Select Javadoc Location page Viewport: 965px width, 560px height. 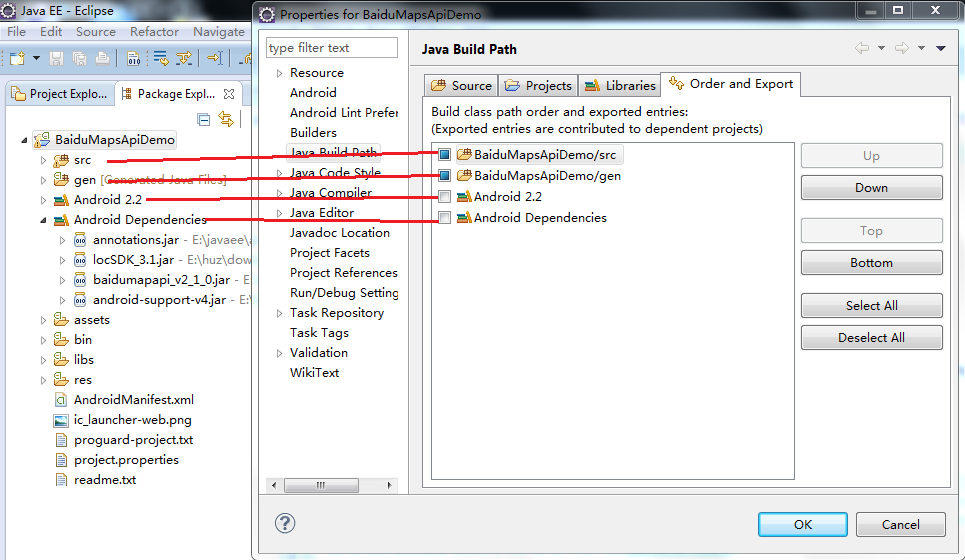point(340,233)
